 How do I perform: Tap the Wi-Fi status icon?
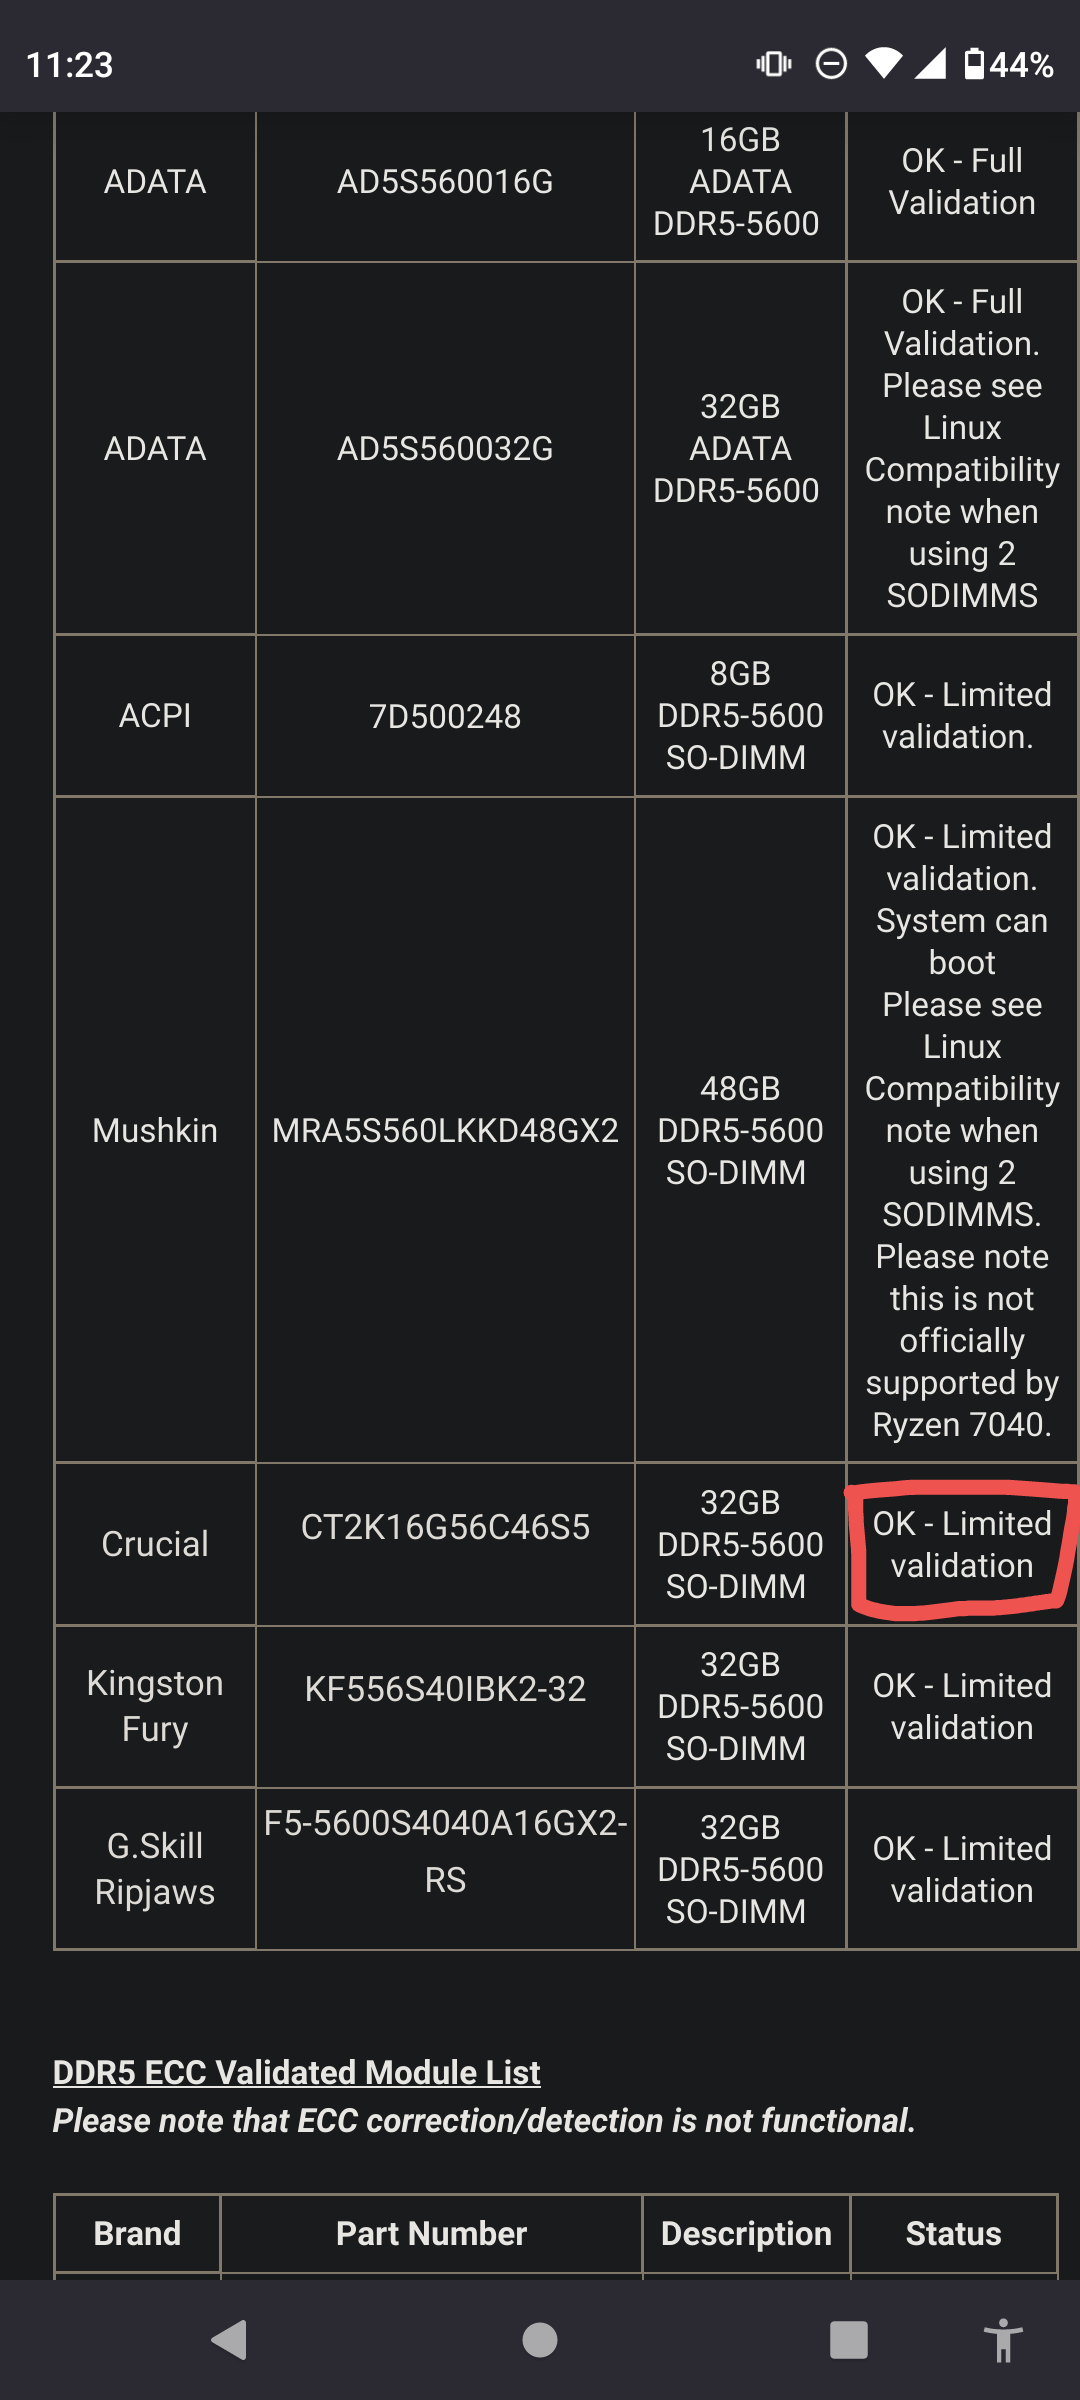point(886,64)
